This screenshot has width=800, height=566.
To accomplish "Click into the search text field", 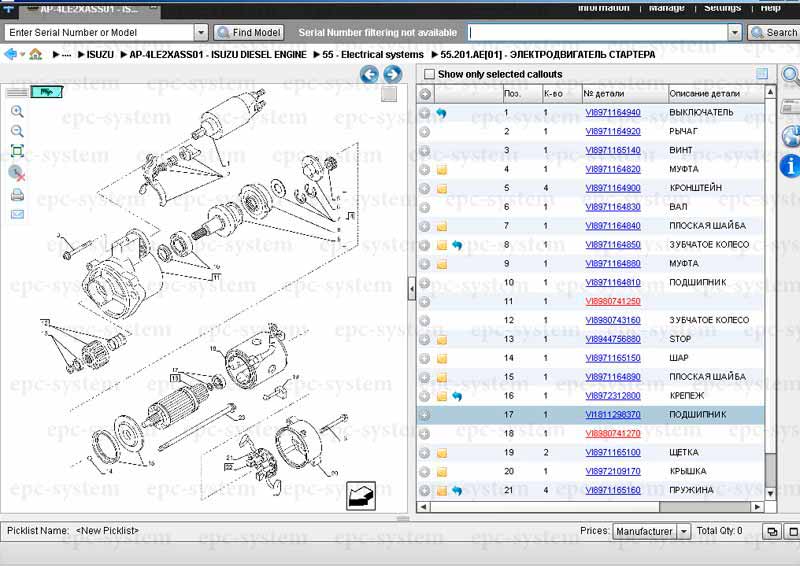I will 597,33.
